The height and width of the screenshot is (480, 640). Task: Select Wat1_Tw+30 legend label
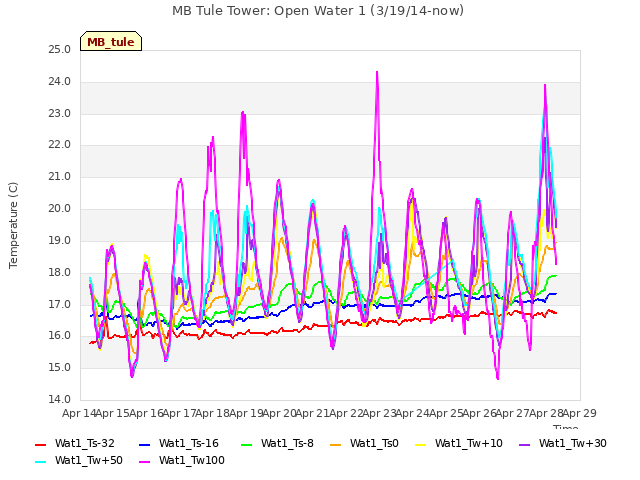[x=573, y=444]
